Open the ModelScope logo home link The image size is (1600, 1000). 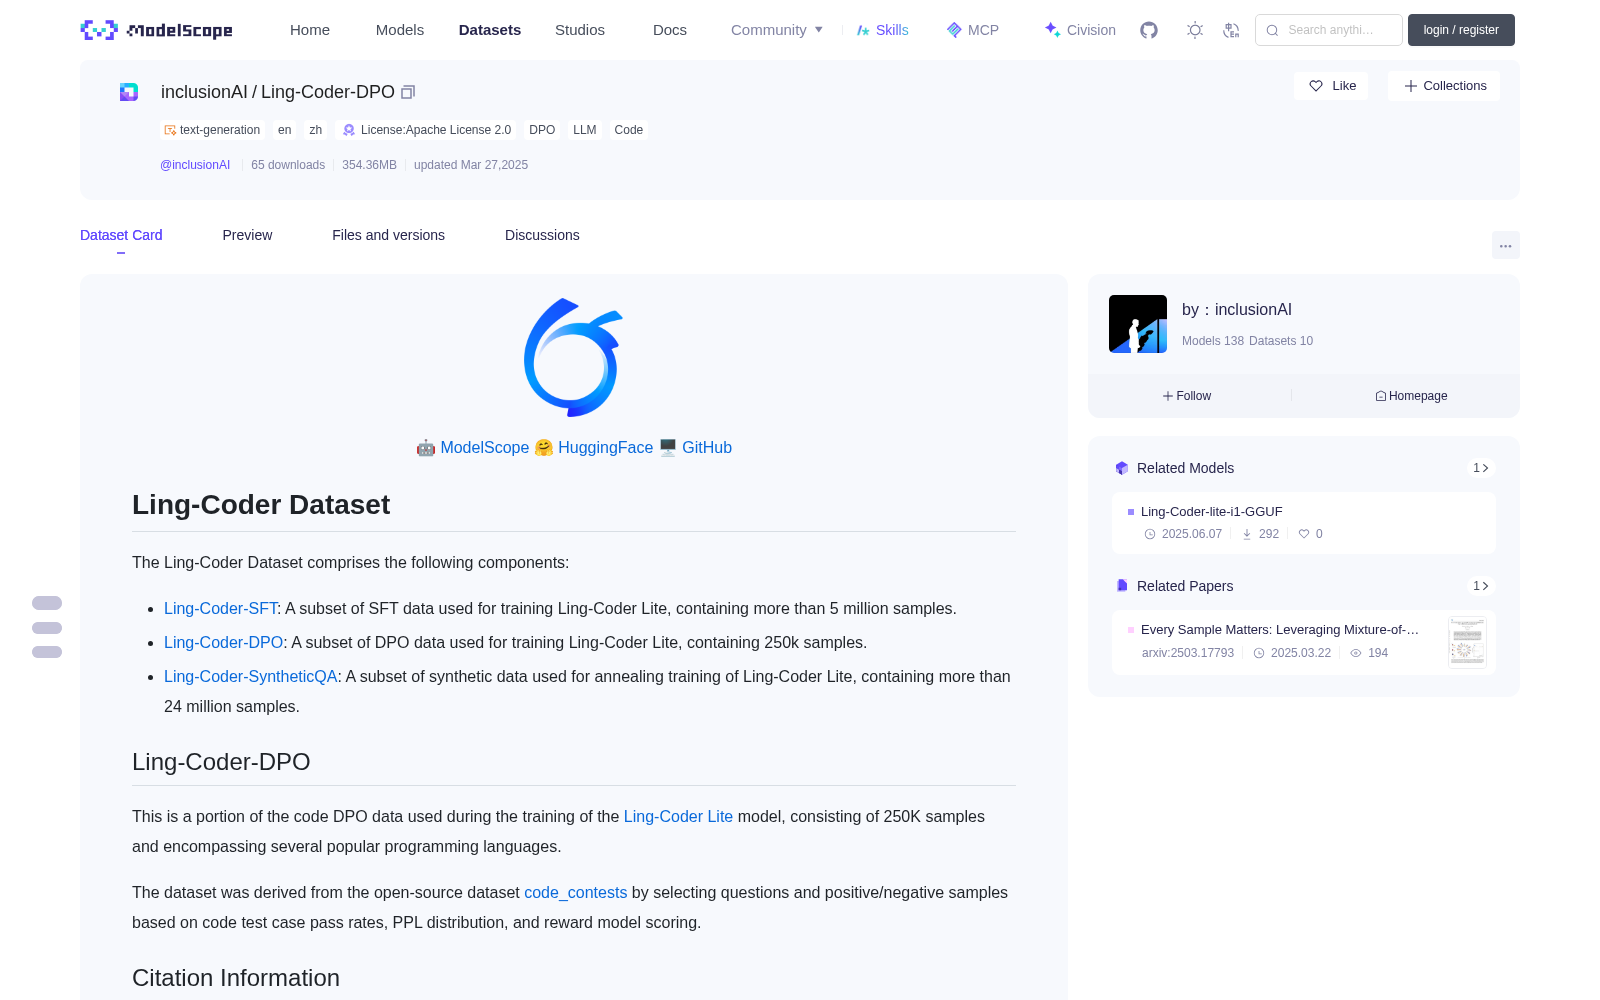click(x=157, y=30)
